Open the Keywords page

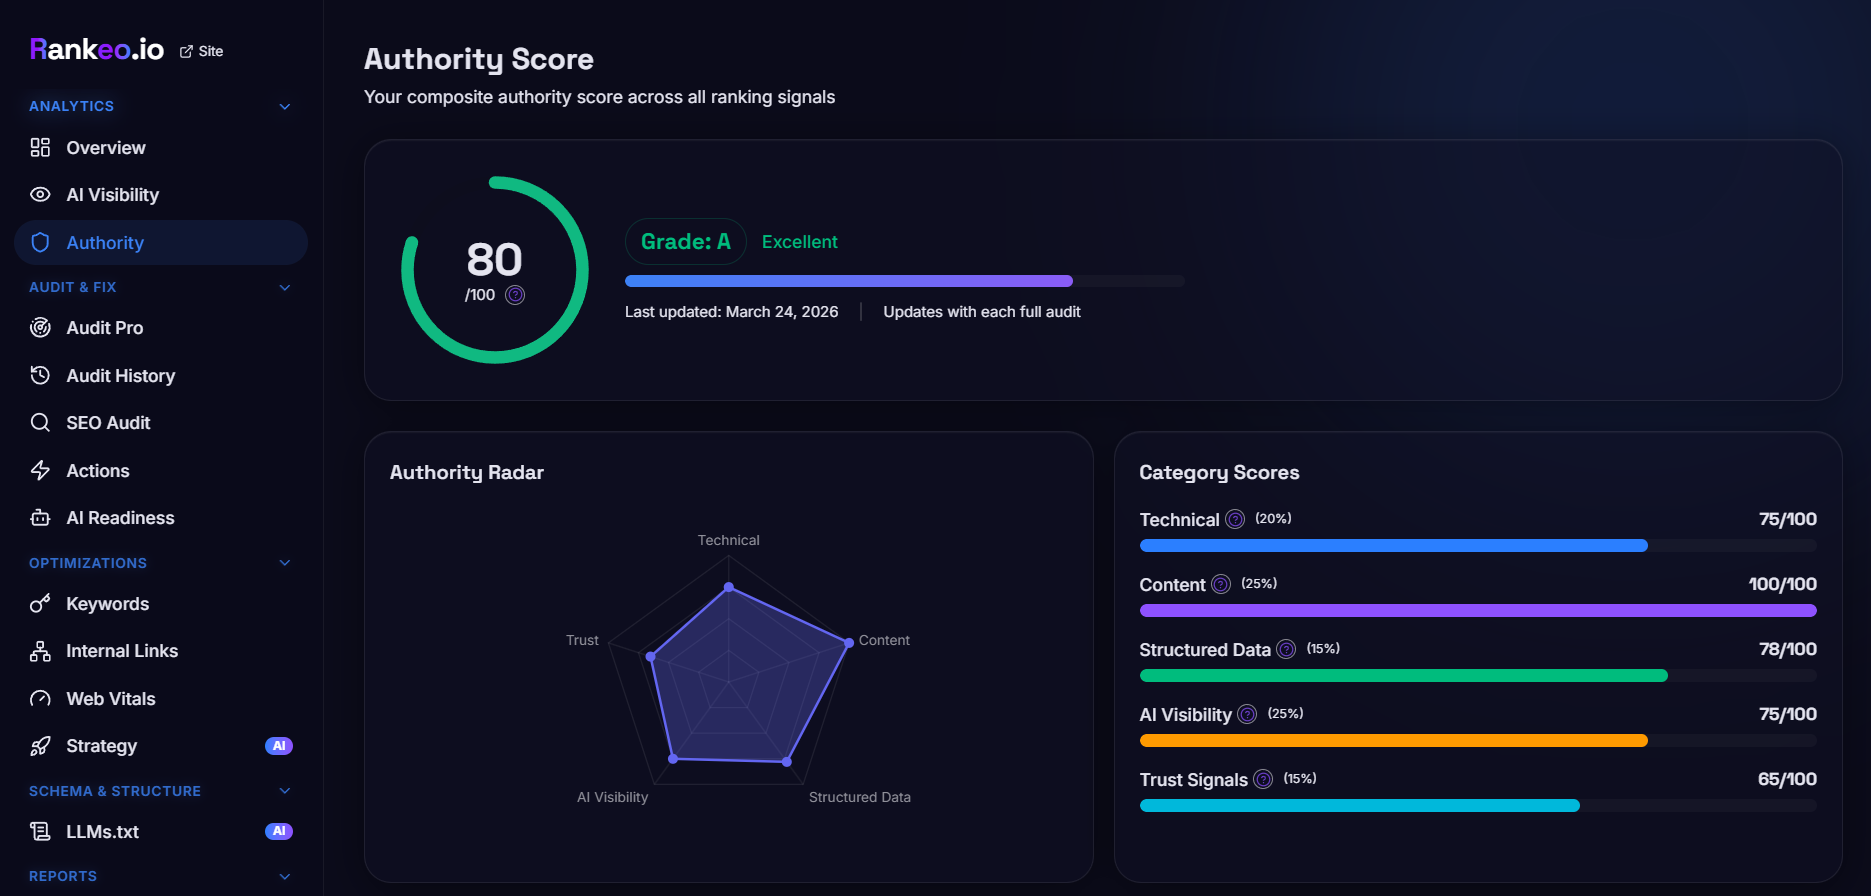[x=161, y=604]
